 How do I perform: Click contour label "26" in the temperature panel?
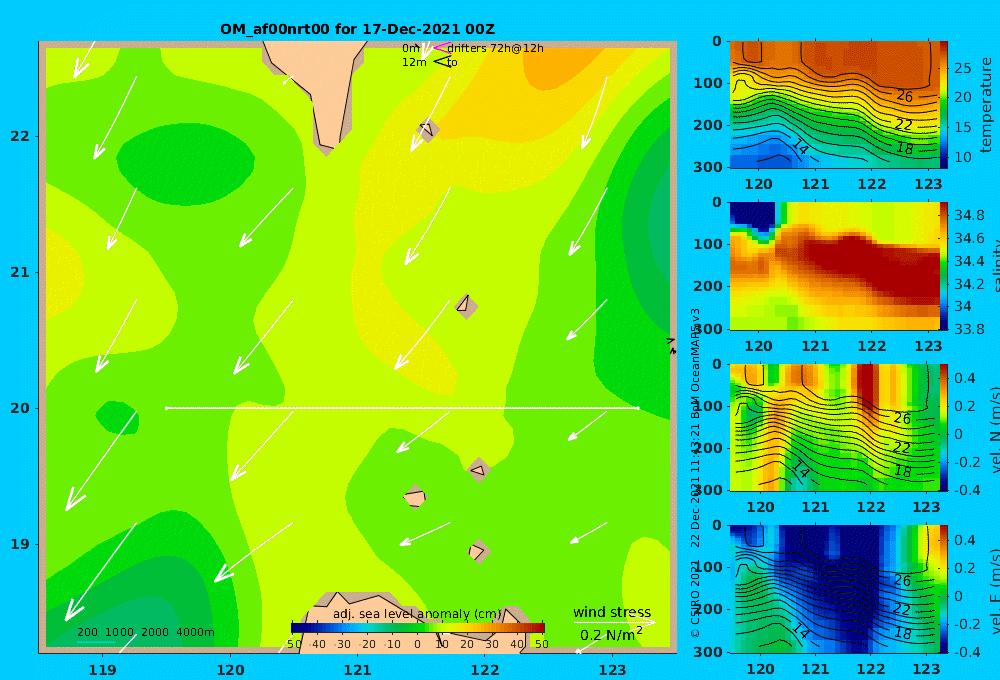(x=904, y=96)
